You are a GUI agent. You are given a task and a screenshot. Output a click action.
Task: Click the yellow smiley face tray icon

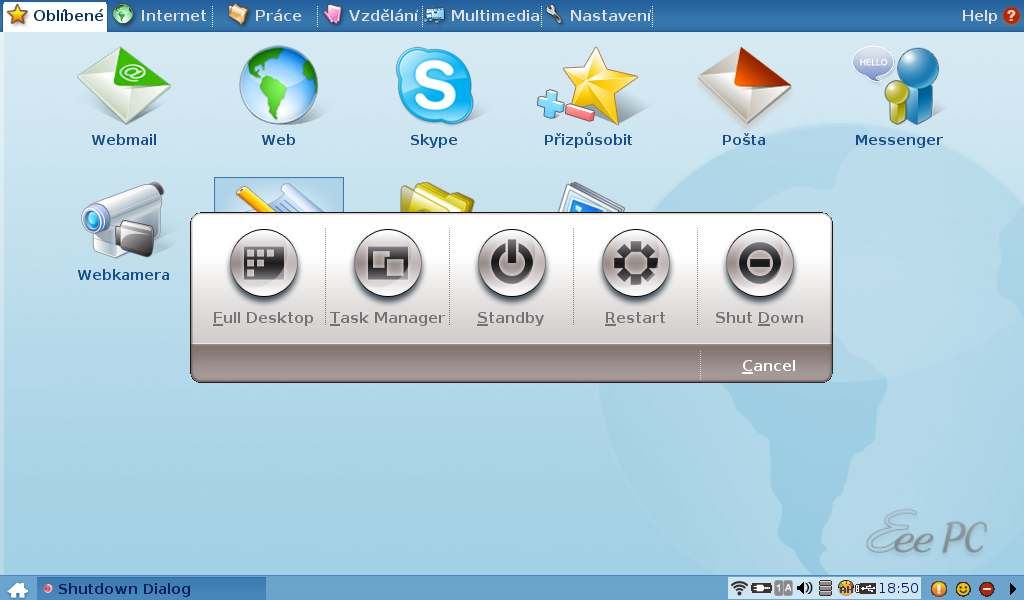point(963,589)
